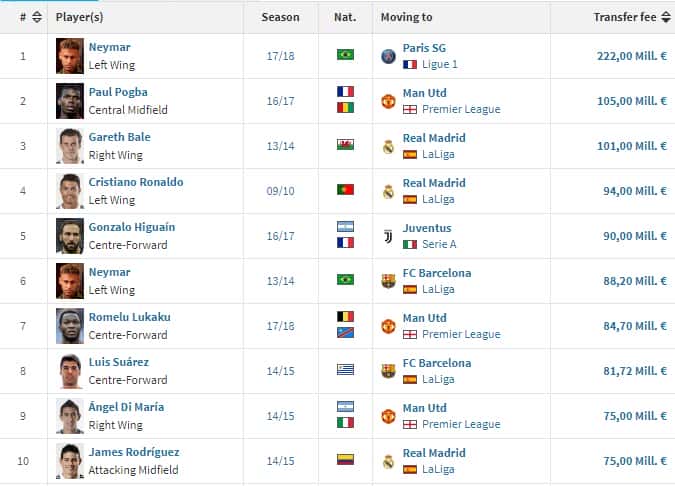Open Gonzalo Higuaín's player profile link
The width and height of the screenshot is (675, 486).
tap(132, 227)
